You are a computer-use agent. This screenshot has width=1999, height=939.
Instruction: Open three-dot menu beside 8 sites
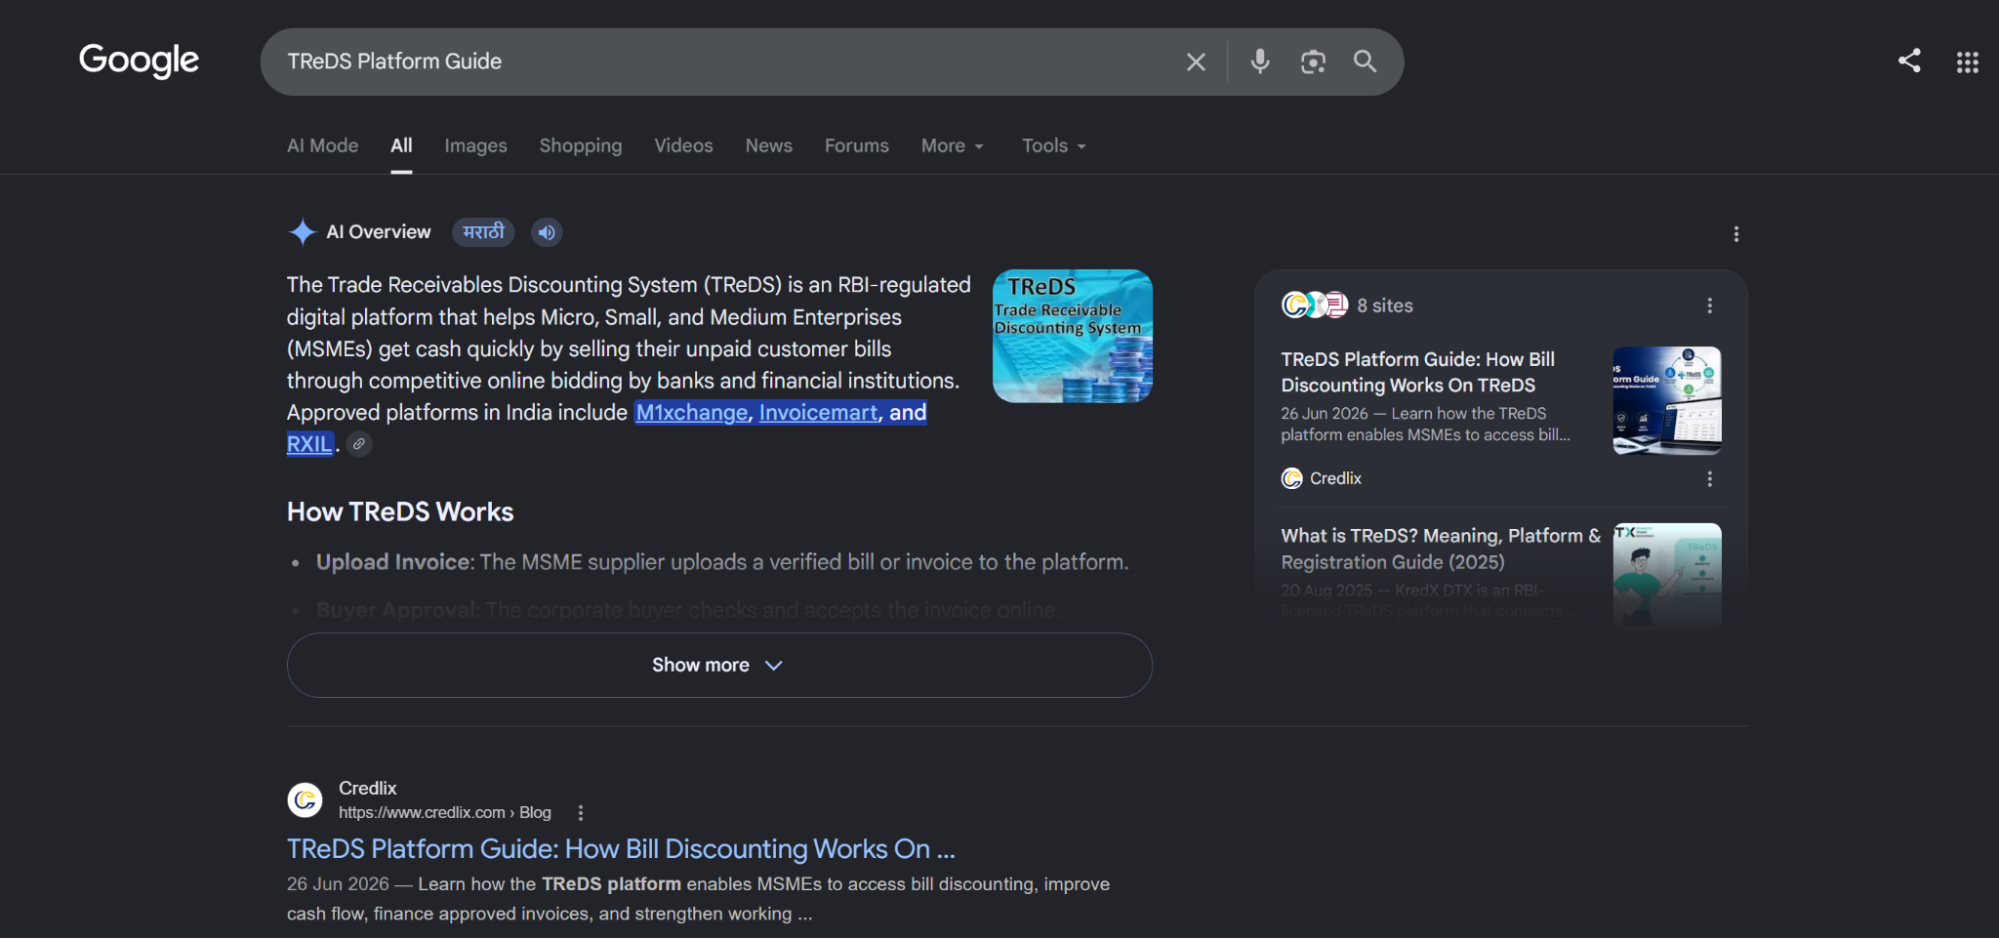coord(1709,306)
